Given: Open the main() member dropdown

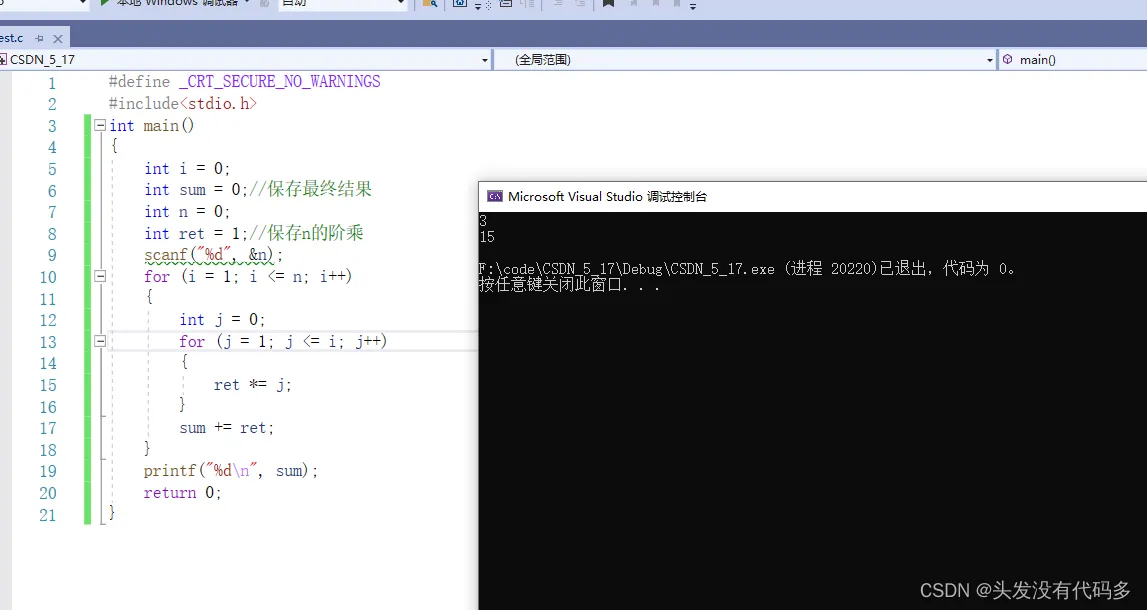Looking at the screenshot, I should tap(1072, 60).
